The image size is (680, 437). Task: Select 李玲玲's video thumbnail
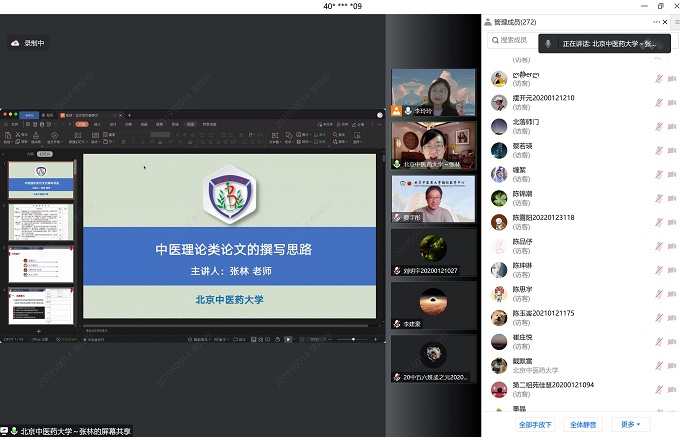coord(433,93)
